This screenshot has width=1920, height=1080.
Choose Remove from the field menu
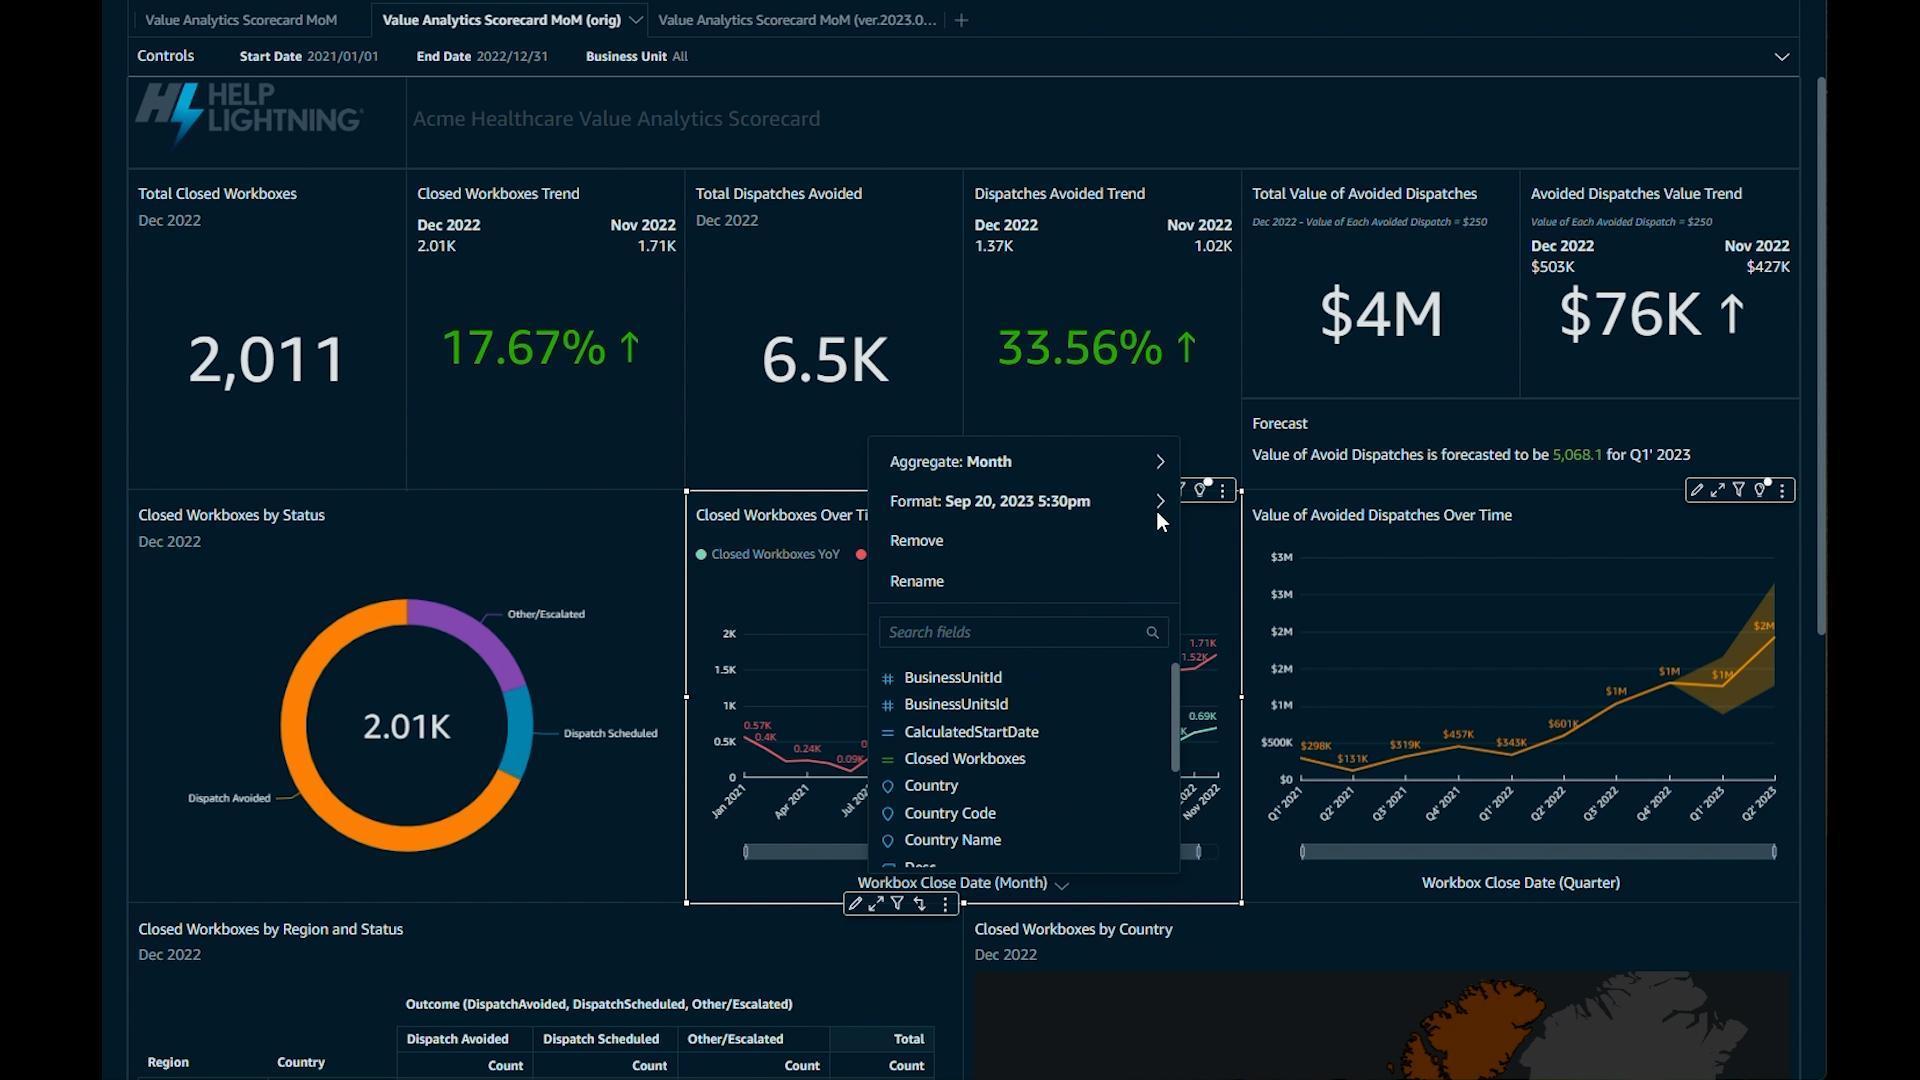pyautogui.click(x=916, y=541)
